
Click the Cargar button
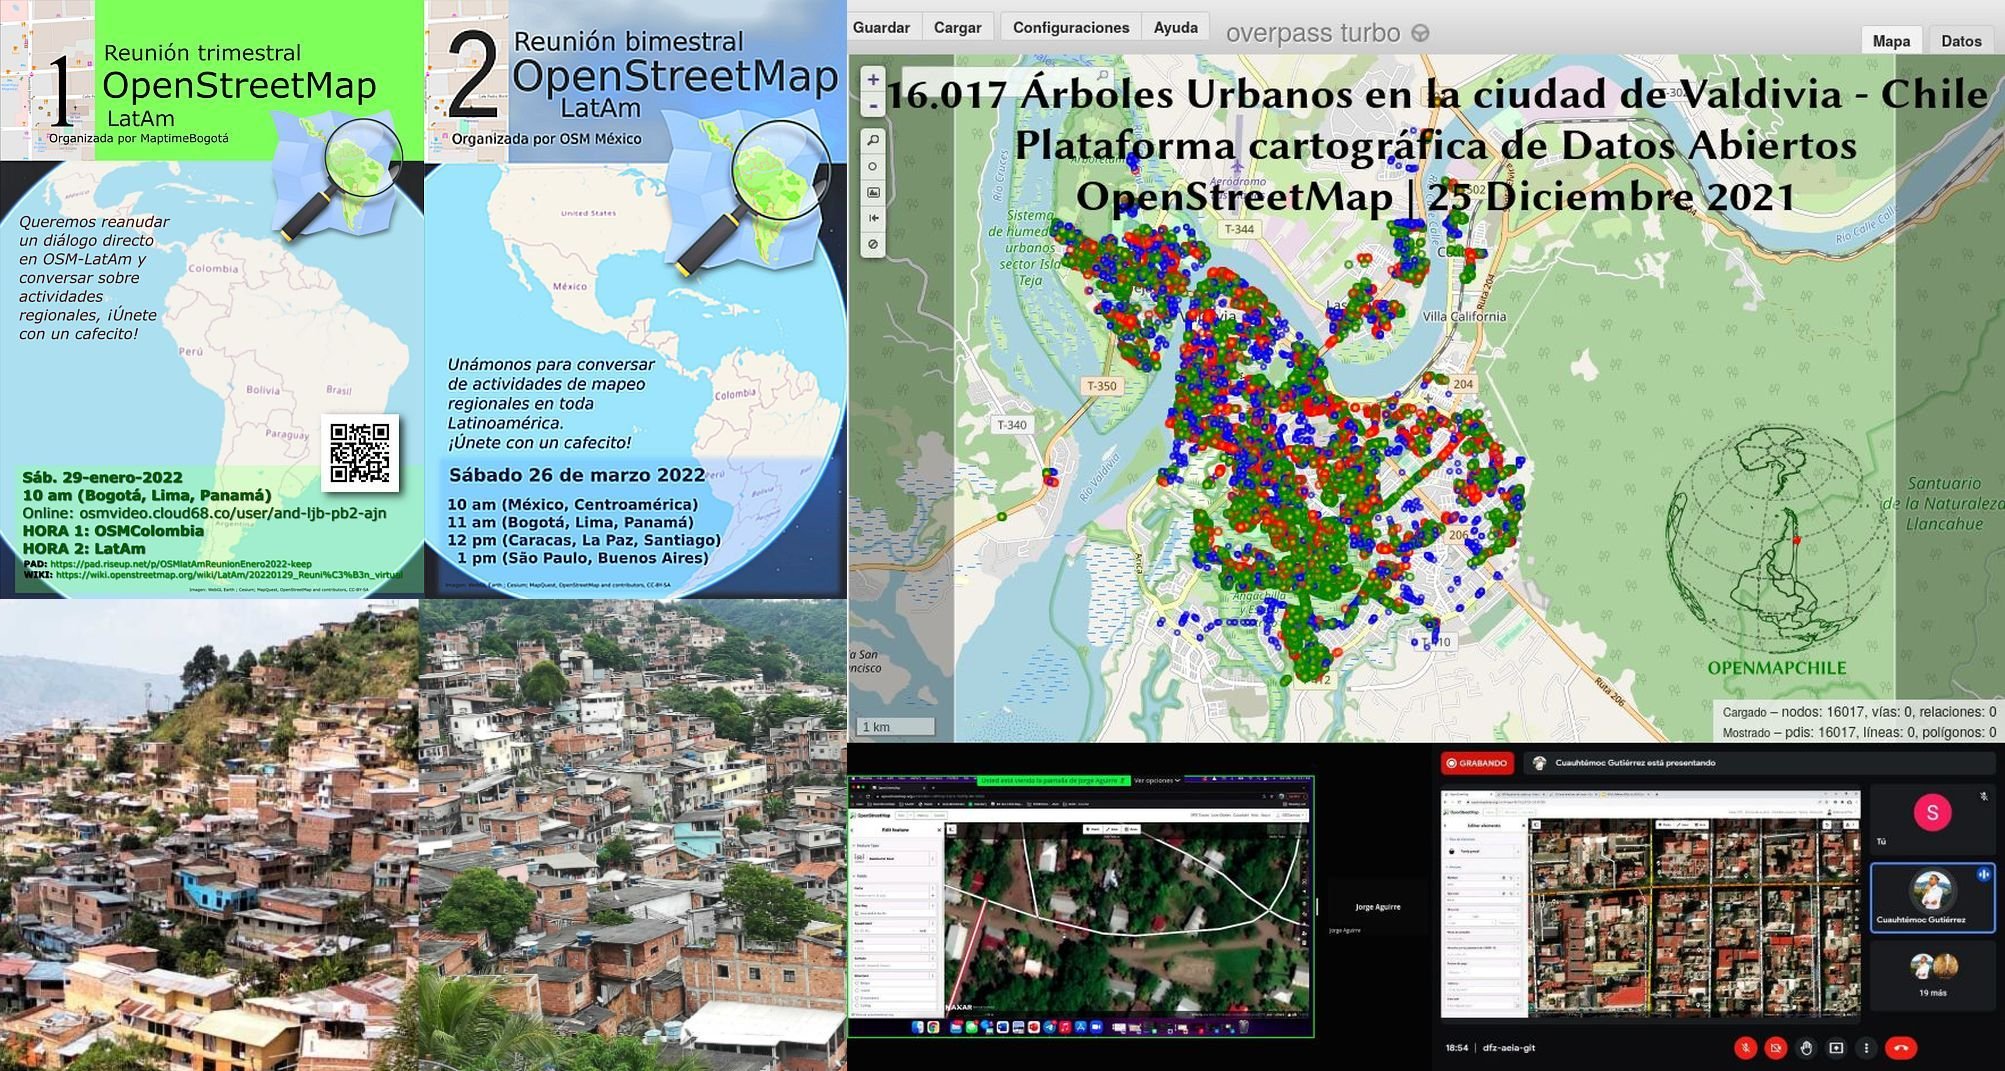pos(957,27)
